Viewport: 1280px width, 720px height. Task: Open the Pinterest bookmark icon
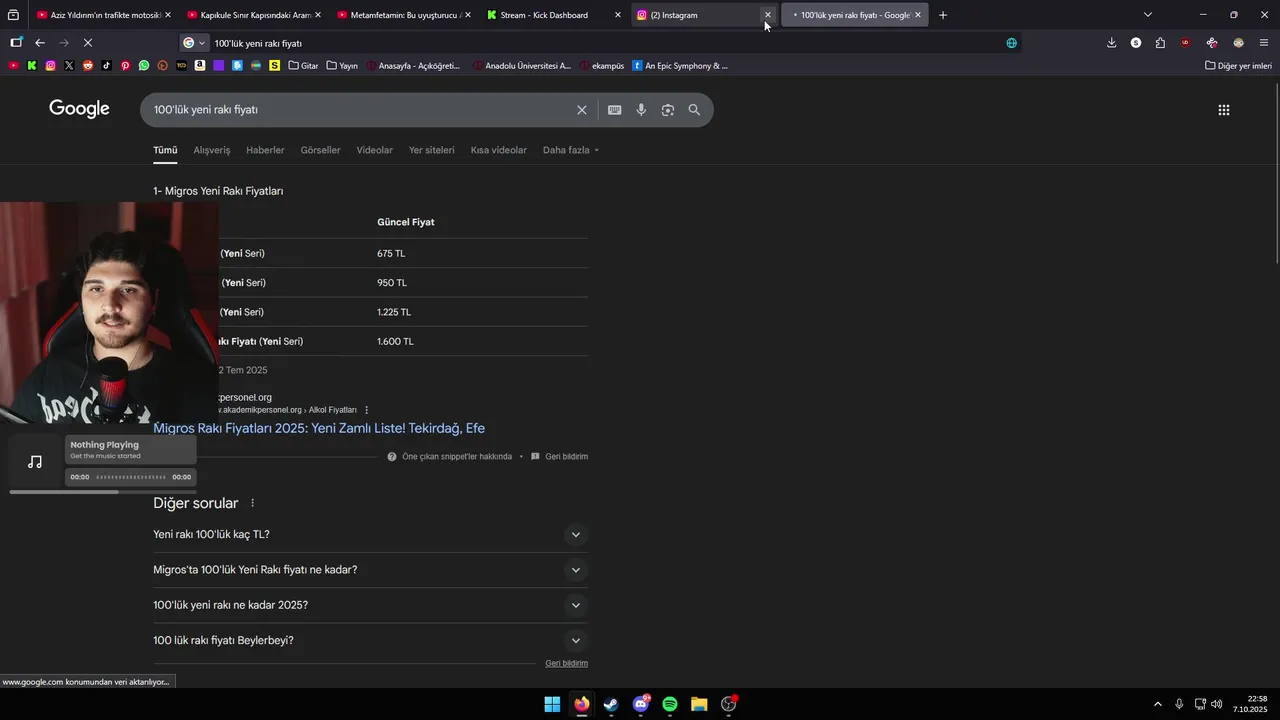click(x=125, y=66)
